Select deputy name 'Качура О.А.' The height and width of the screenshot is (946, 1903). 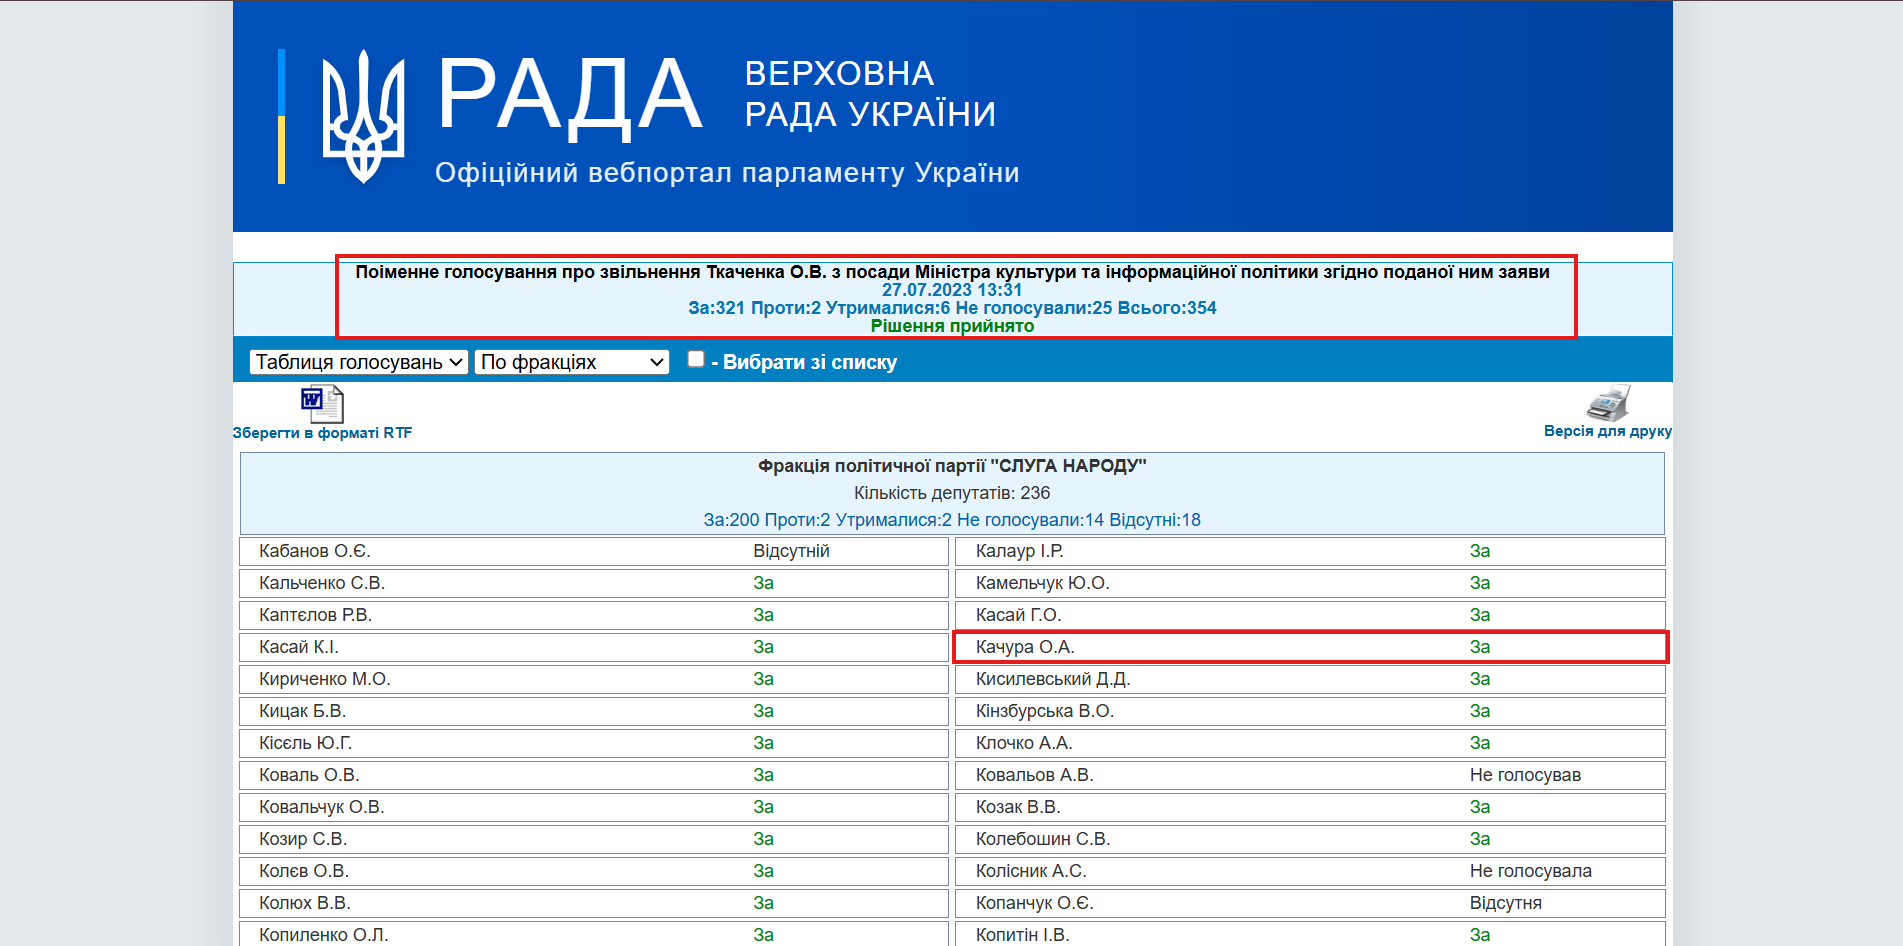(x=1025, y=647)
